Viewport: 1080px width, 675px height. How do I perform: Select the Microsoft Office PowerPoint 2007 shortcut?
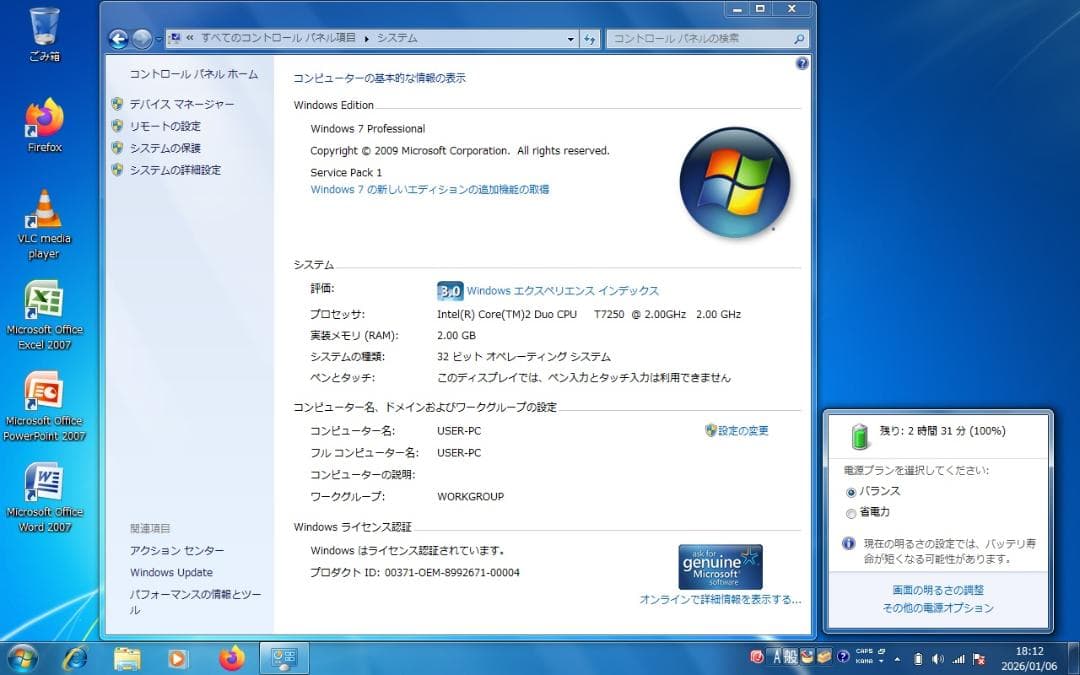44,406
